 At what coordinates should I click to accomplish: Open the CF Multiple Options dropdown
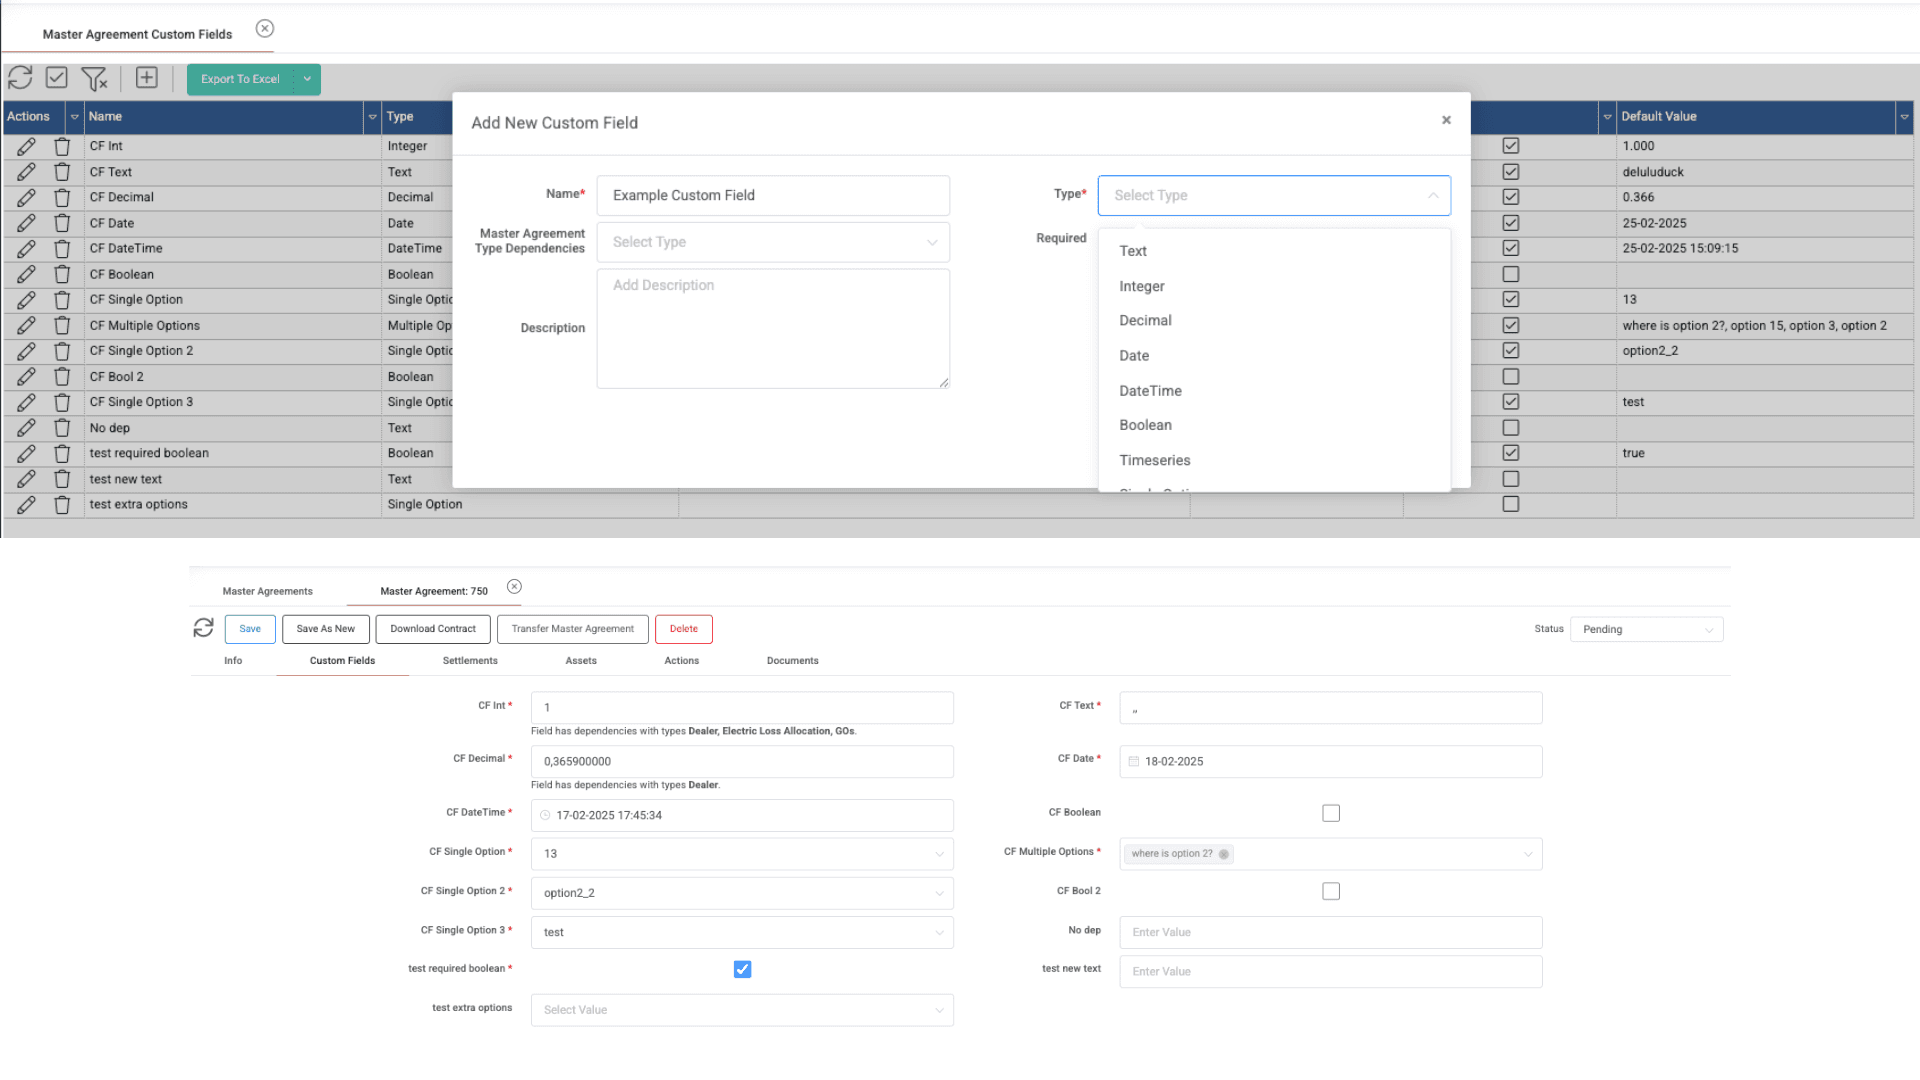click(x=1331, y=854)
